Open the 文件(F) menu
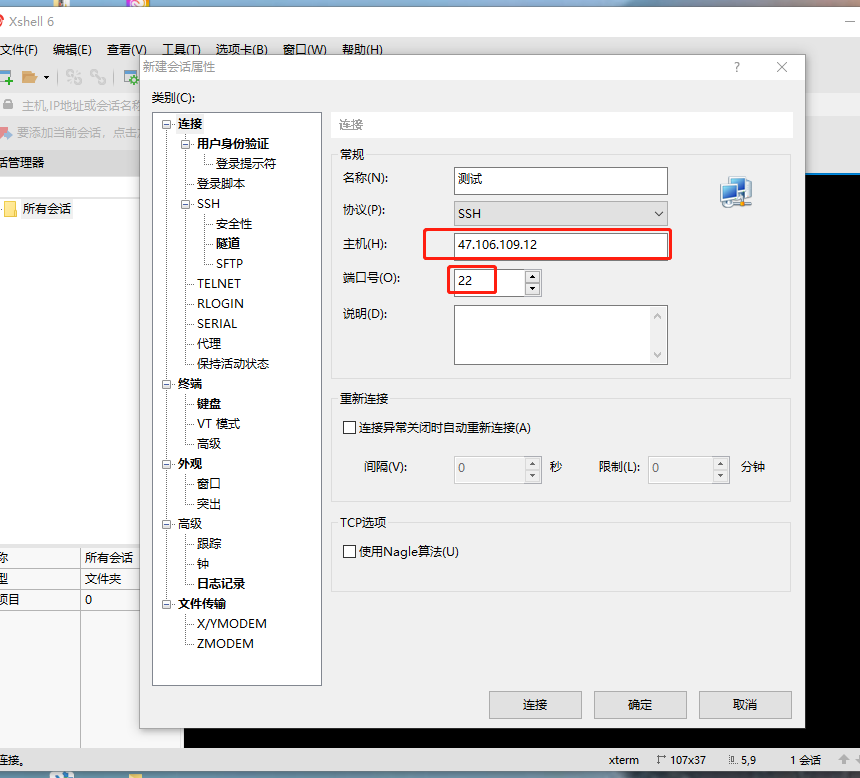 point(19,50)
